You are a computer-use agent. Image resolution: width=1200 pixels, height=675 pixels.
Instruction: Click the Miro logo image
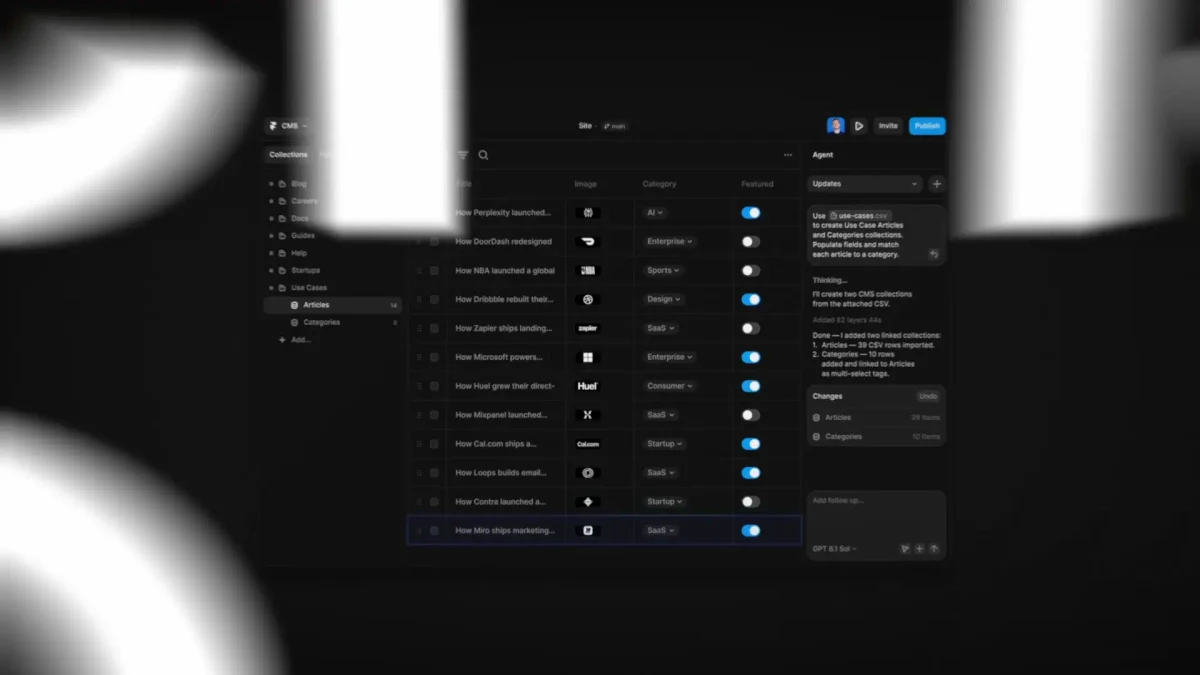tap(588, 531)
